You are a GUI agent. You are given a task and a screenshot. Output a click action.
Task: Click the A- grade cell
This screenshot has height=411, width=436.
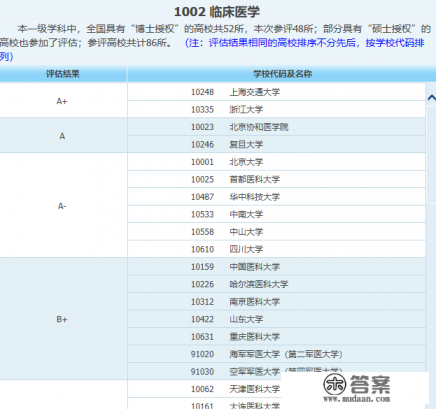coord(63,205)
